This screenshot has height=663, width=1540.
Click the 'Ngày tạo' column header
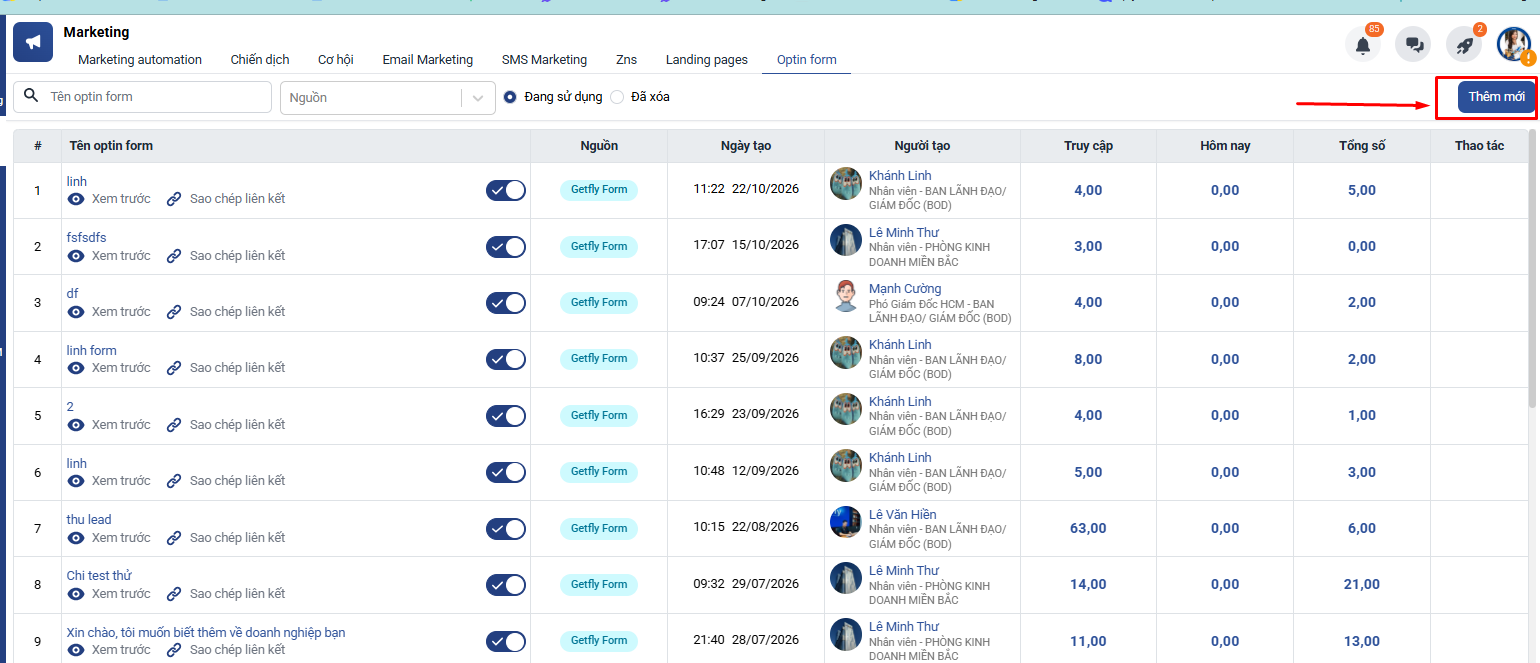[746, 146]
